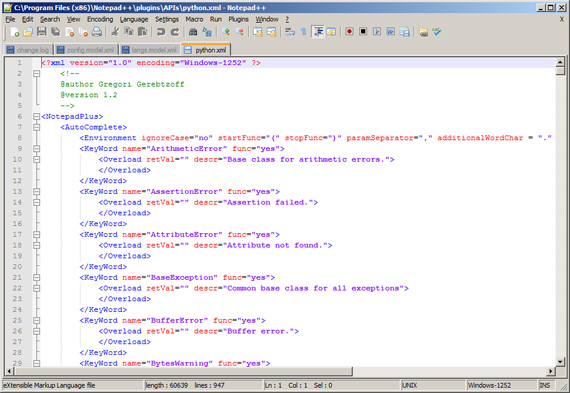Select the python.xml tab
The width and height of the screenshot is (570, 393).
[x=206, y=50]
